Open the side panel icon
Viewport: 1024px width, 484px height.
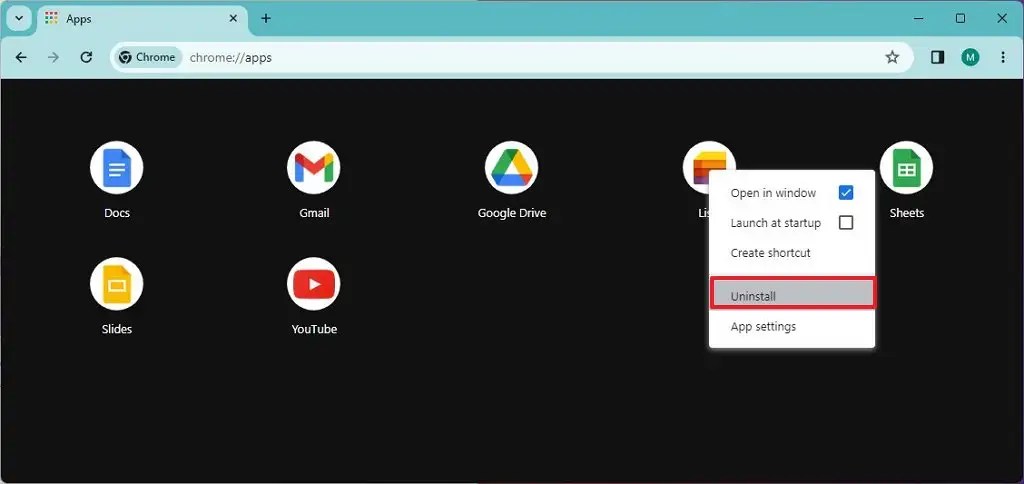tap(938, 57)
